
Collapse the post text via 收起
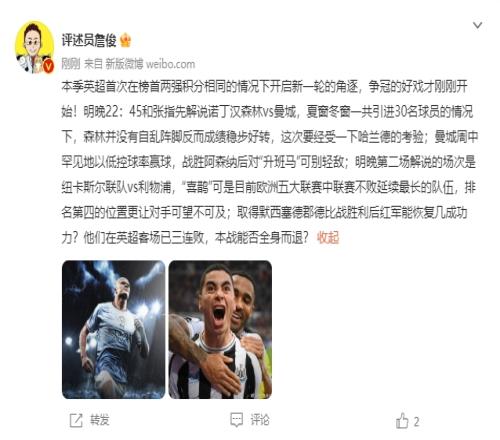(328, 238)
